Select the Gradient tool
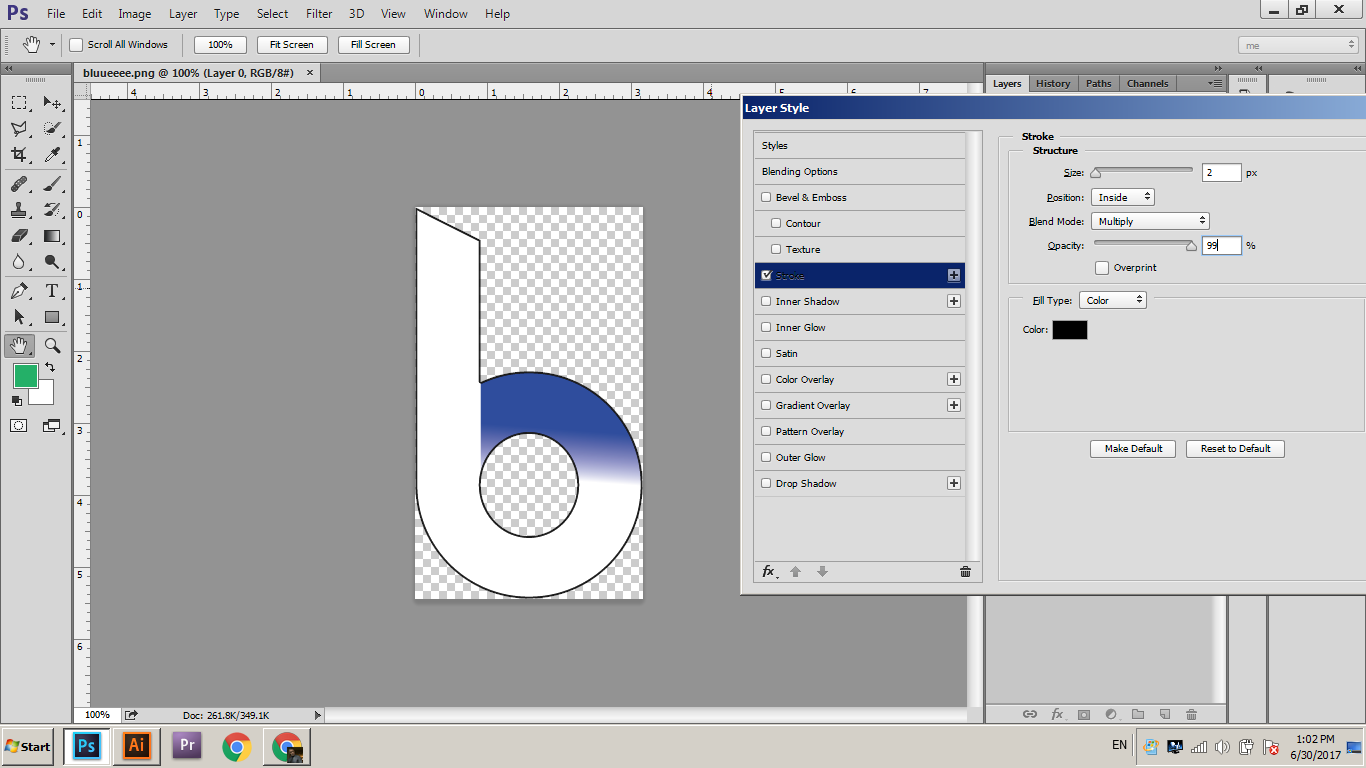This screenshot has height=768, width=1366. point(52,236)
